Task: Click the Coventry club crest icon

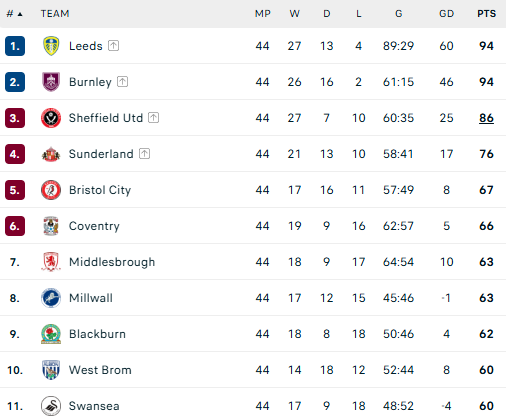Action: pyautogui.click(x=51, y=226)
